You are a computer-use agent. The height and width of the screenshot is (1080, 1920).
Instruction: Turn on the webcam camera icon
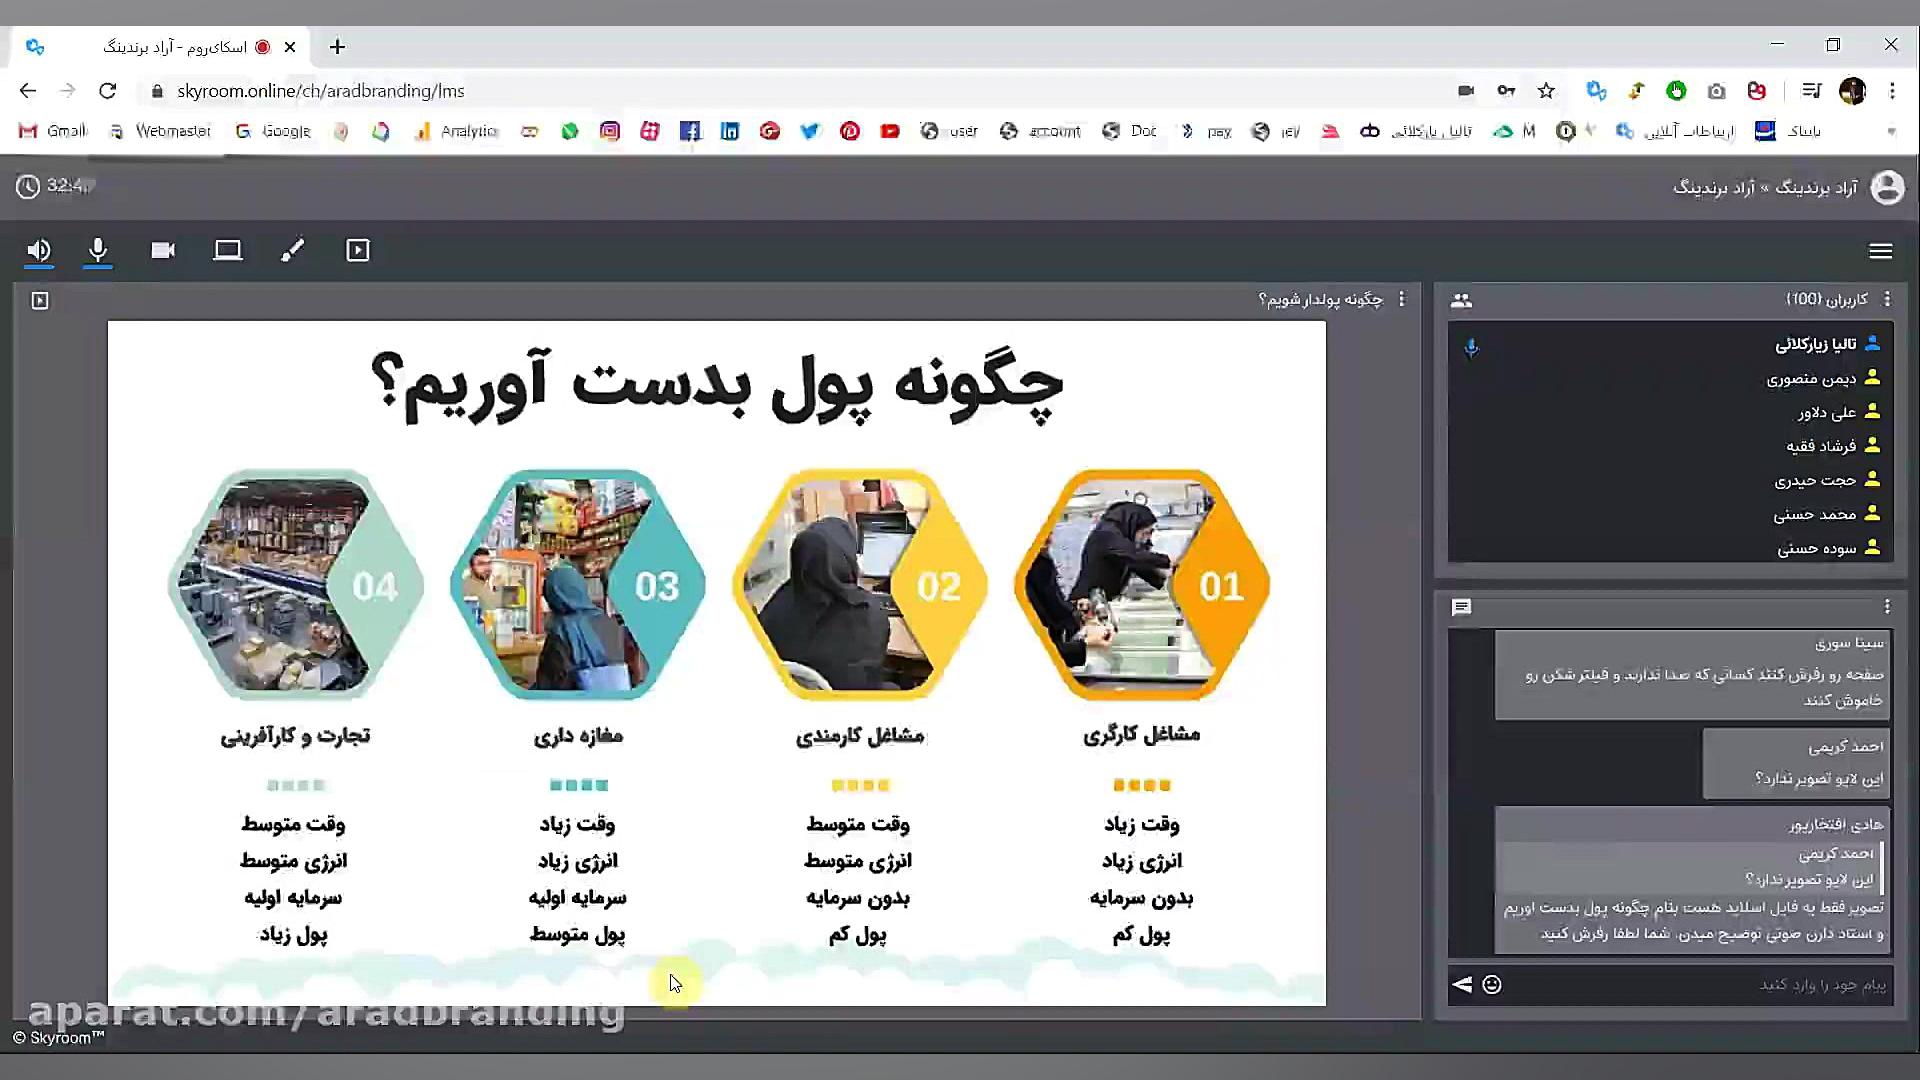click(163, 250)
